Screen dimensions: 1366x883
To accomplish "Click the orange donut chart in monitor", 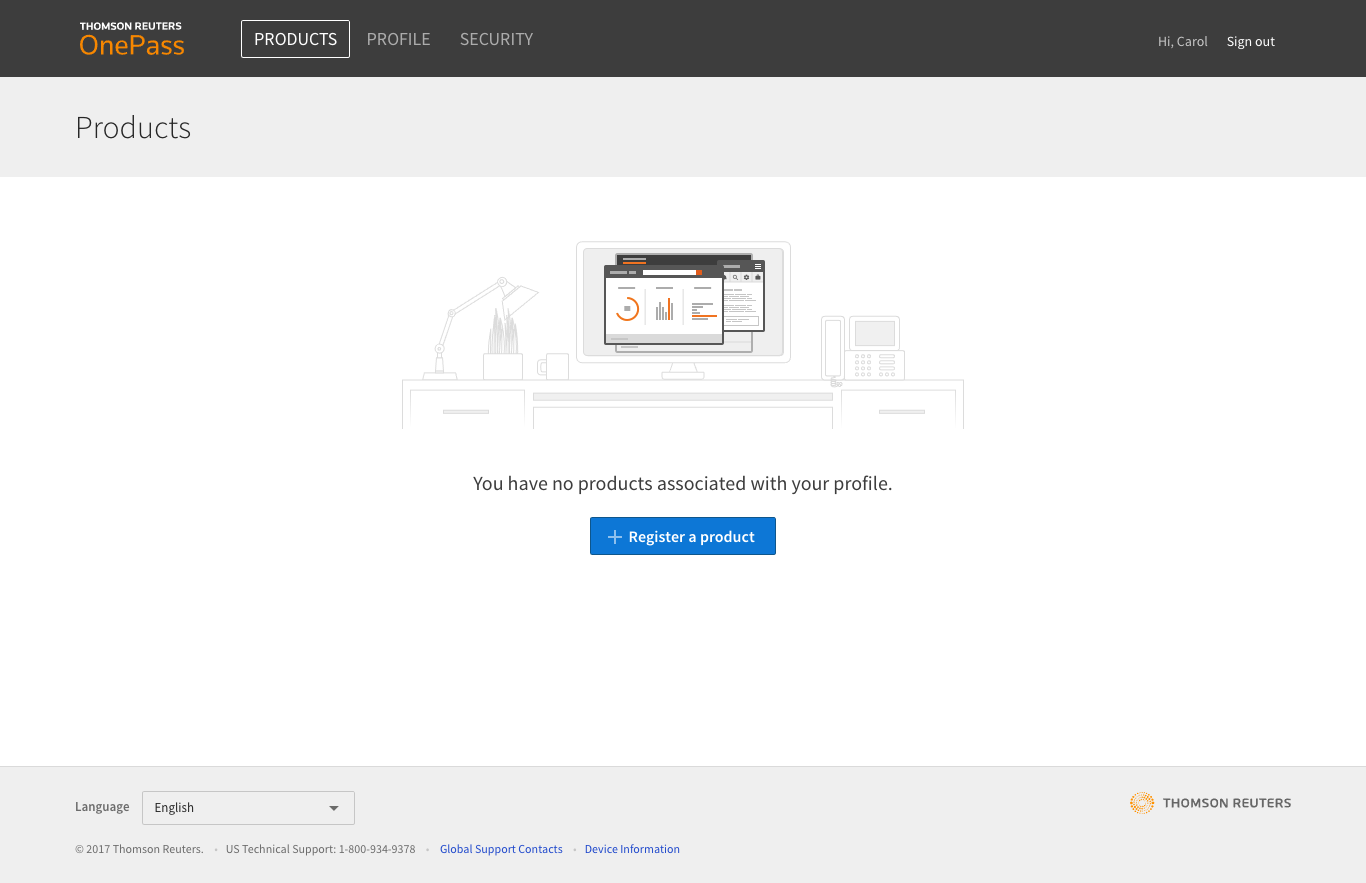I will [x=627, y=308].
